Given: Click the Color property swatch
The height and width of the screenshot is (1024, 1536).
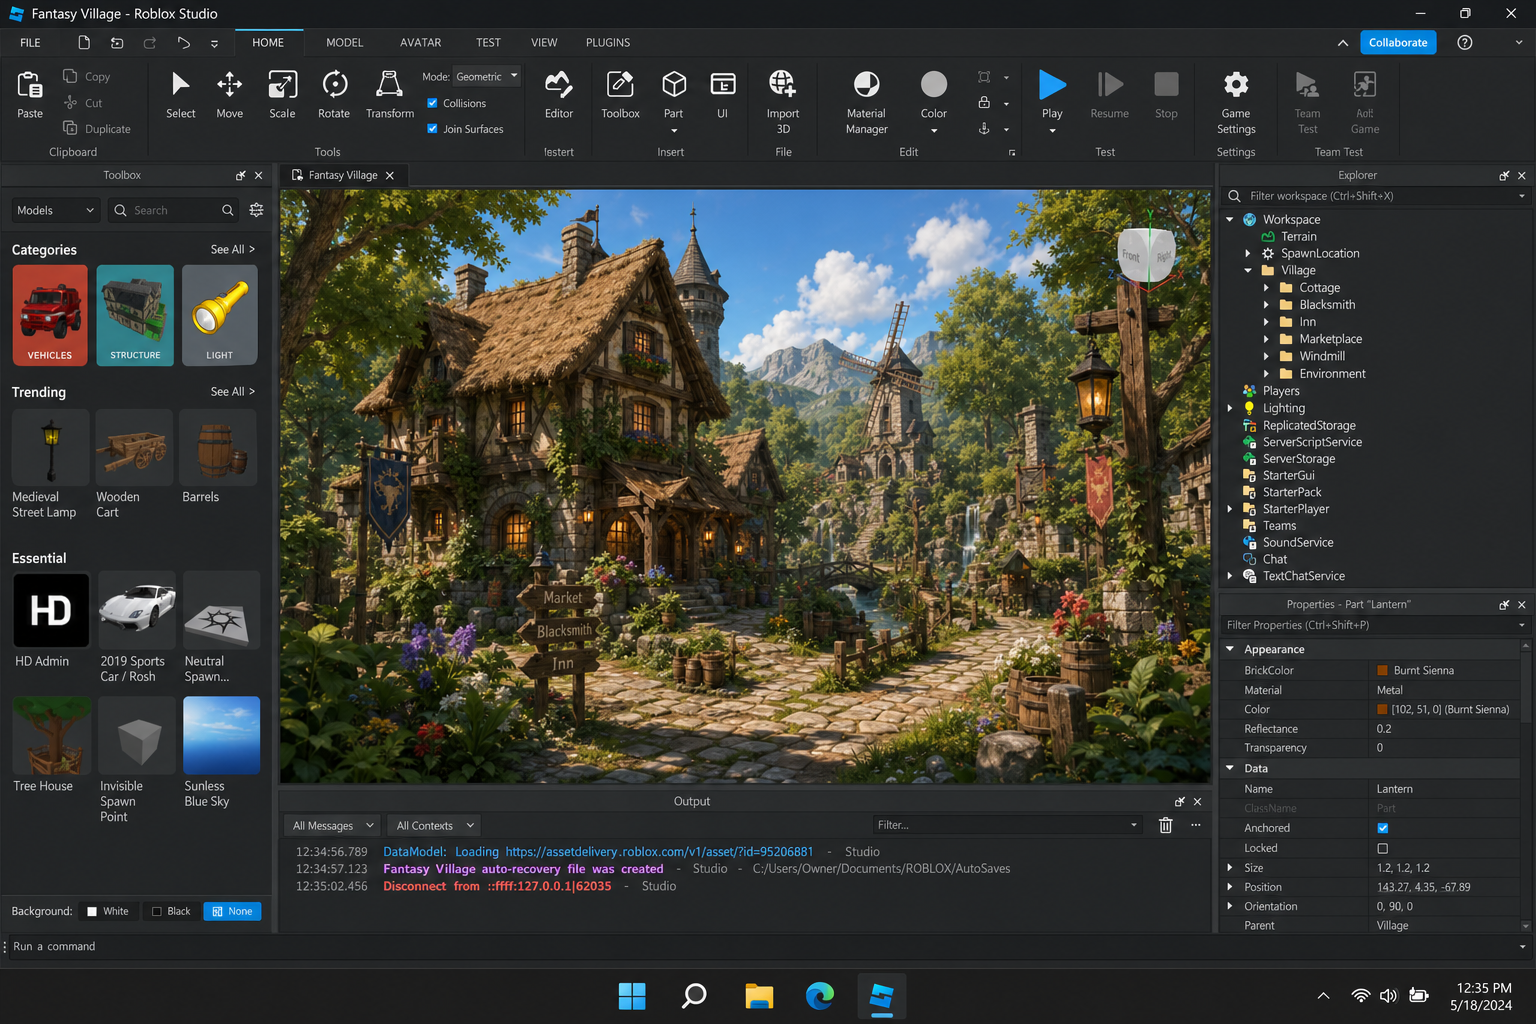Looking at the screenshot, I should tap(1382, 710).
